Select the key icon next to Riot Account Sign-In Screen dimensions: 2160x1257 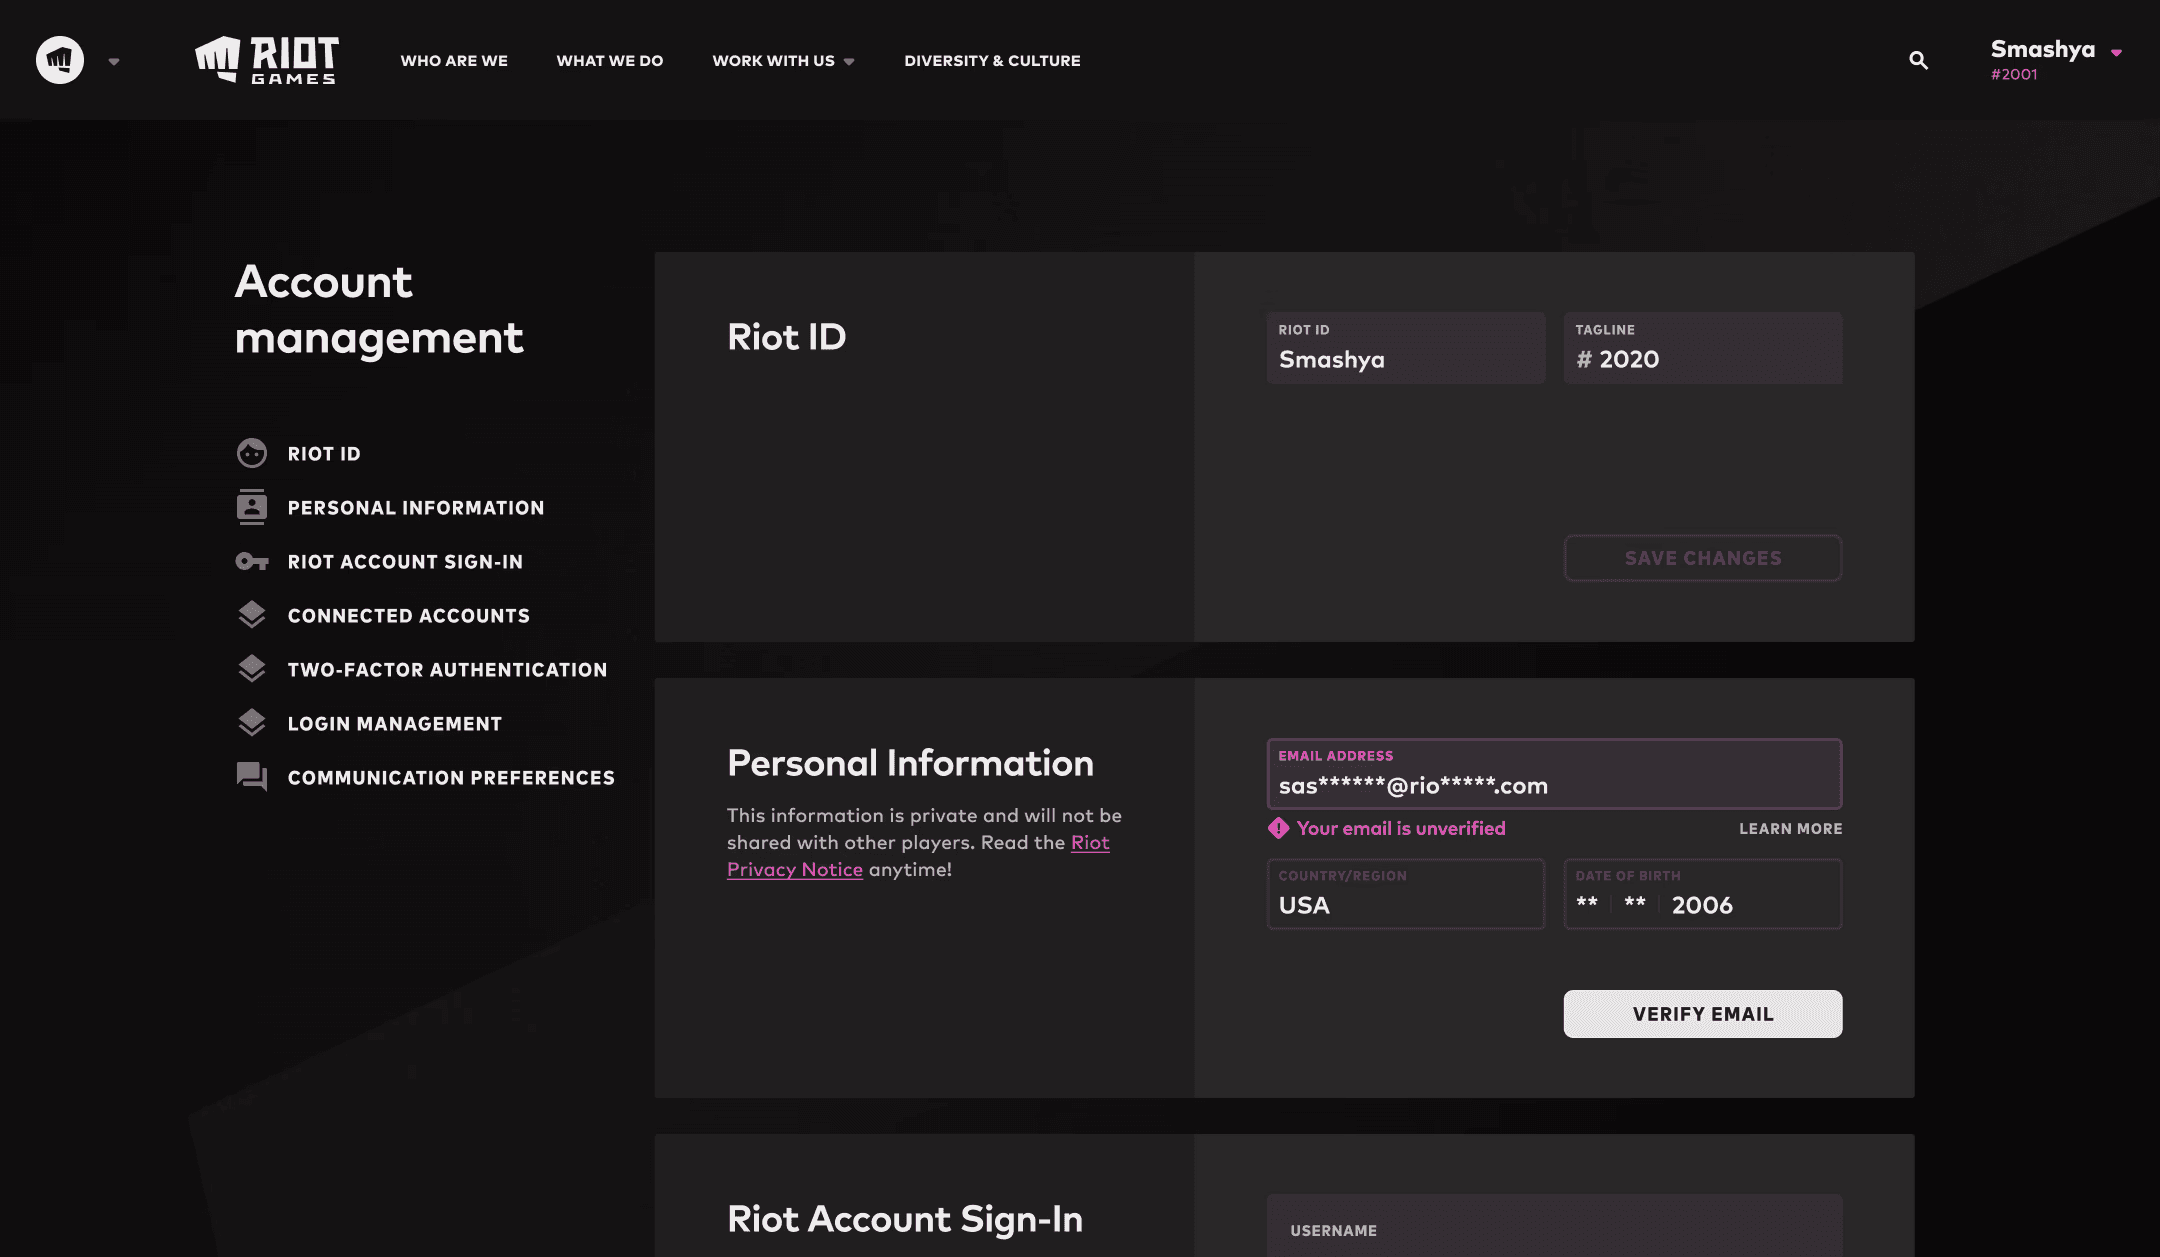point(251,561)
